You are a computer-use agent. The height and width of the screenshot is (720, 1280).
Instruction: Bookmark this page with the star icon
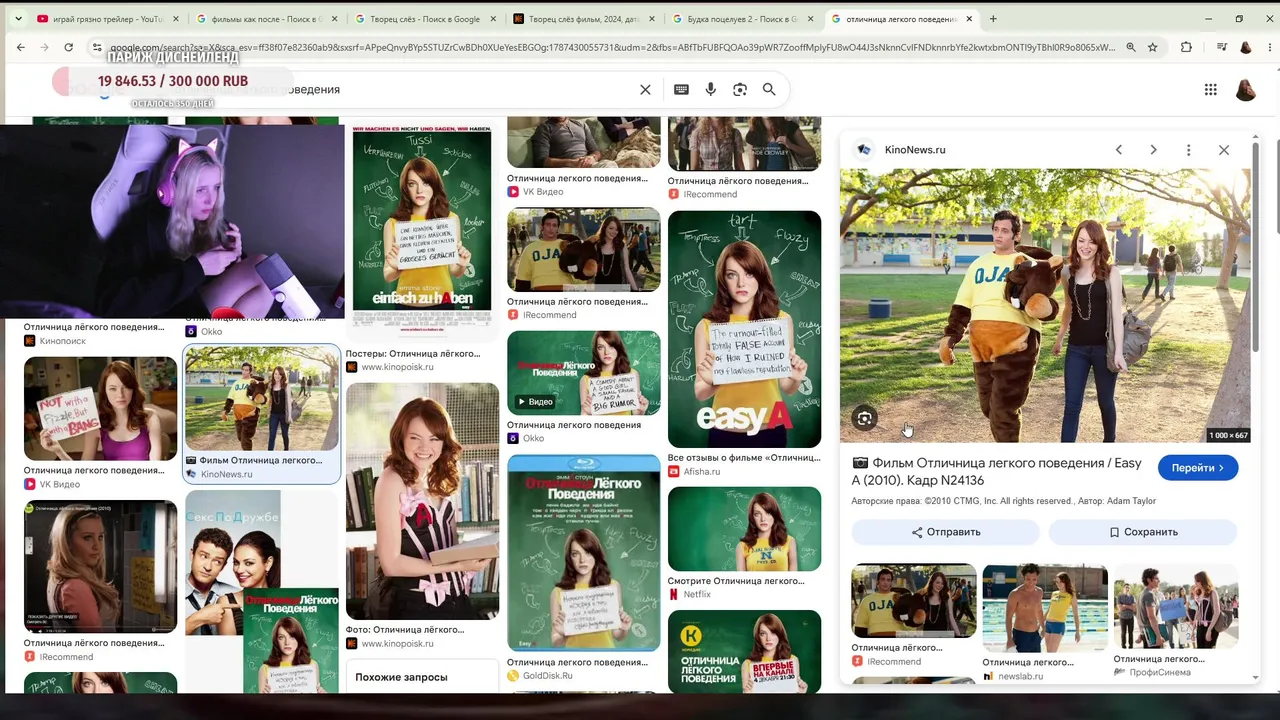(1153, 47)
